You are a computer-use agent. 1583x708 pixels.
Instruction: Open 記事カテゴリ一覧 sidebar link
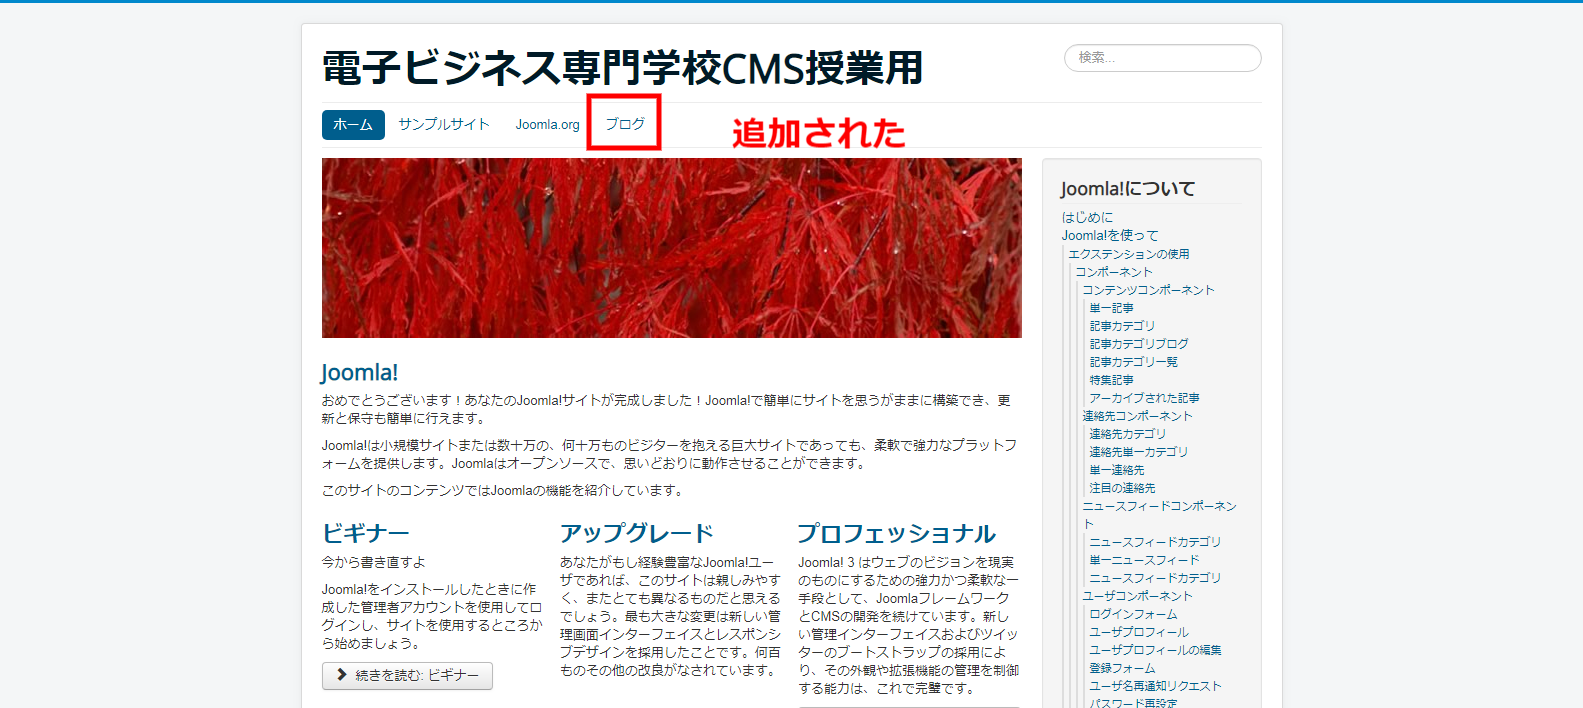(1134, 362)
